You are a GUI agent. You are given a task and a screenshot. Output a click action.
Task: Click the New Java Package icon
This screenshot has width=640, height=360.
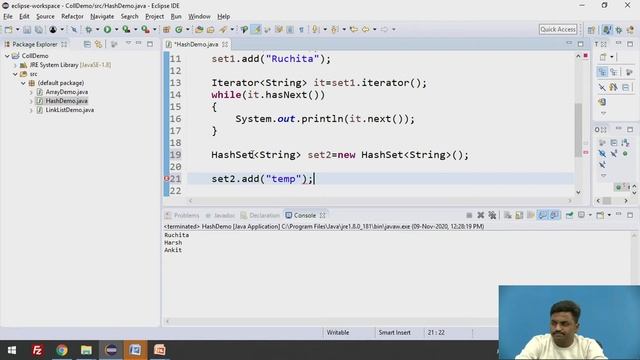click(167, 29)
